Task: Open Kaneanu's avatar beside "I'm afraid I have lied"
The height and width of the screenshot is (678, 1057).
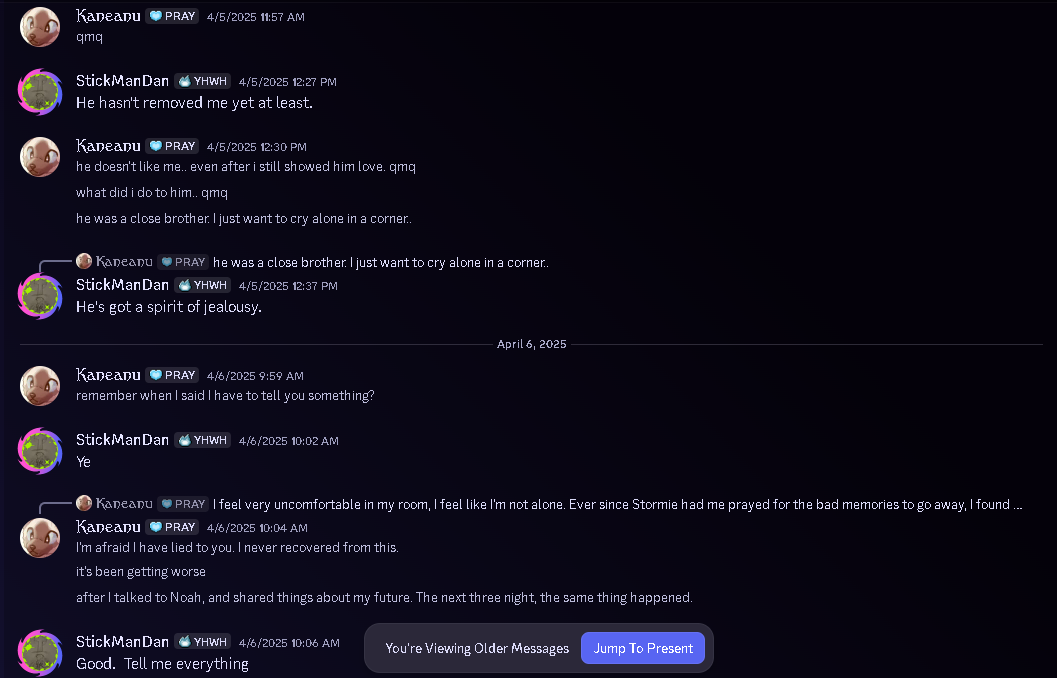Action: tap(40, 538)
